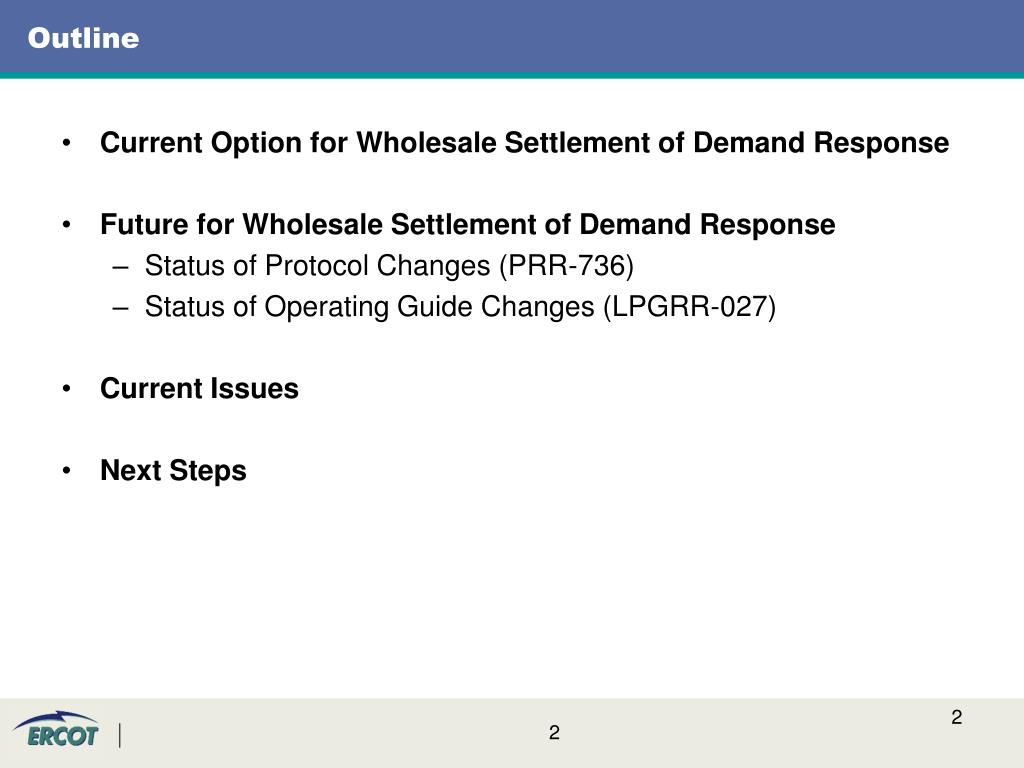Select the Status of Operating Guide Changes line

tap(460, 307)
